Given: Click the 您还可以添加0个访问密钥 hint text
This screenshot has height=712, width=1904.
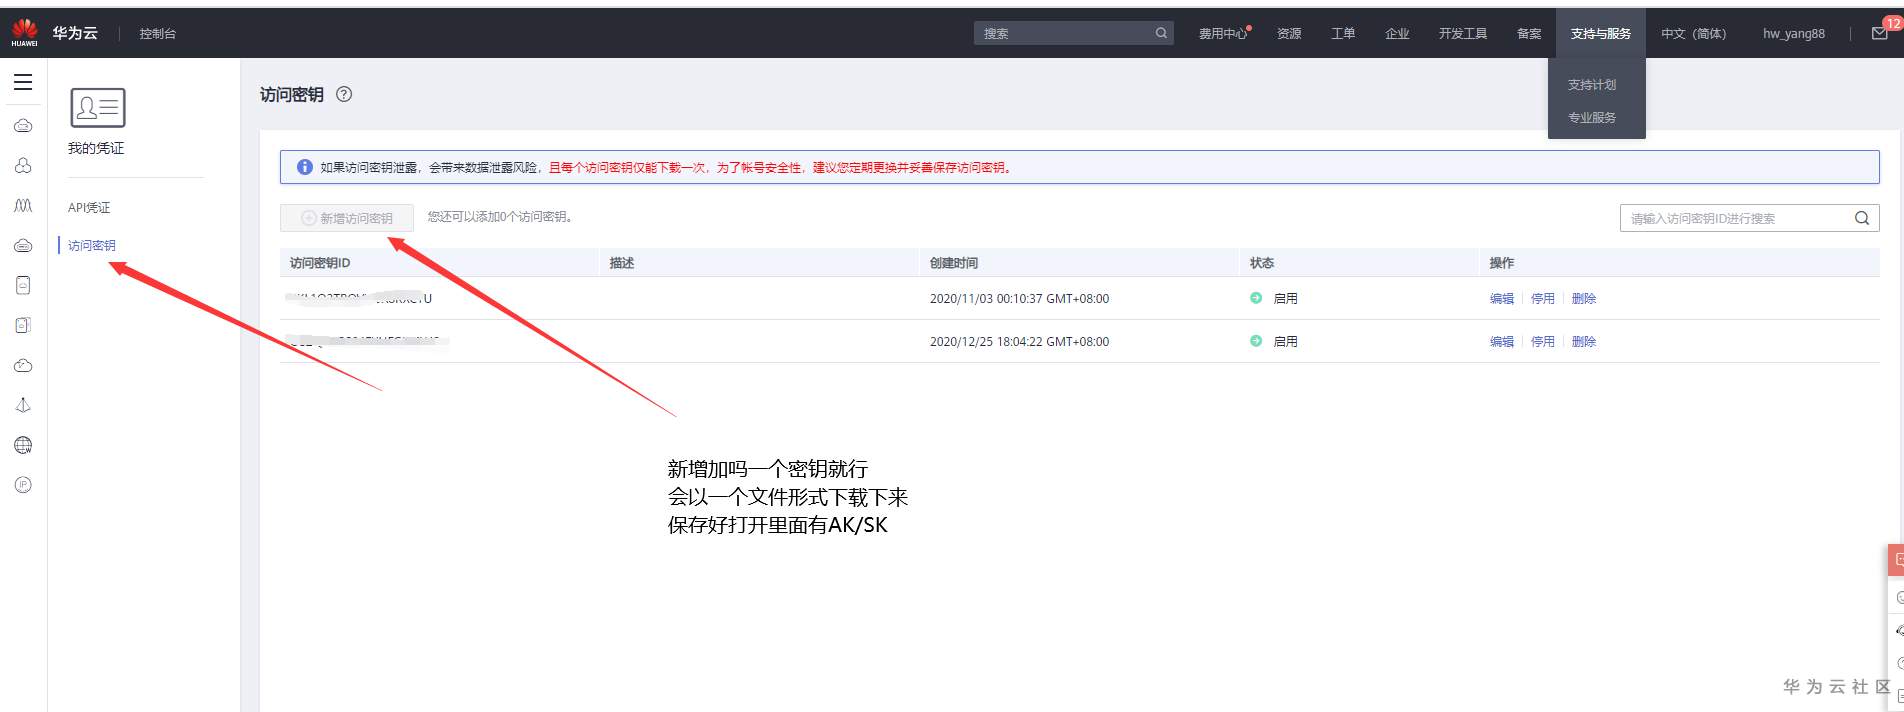Looking at the screenshot, I should [x=500, y=217].
